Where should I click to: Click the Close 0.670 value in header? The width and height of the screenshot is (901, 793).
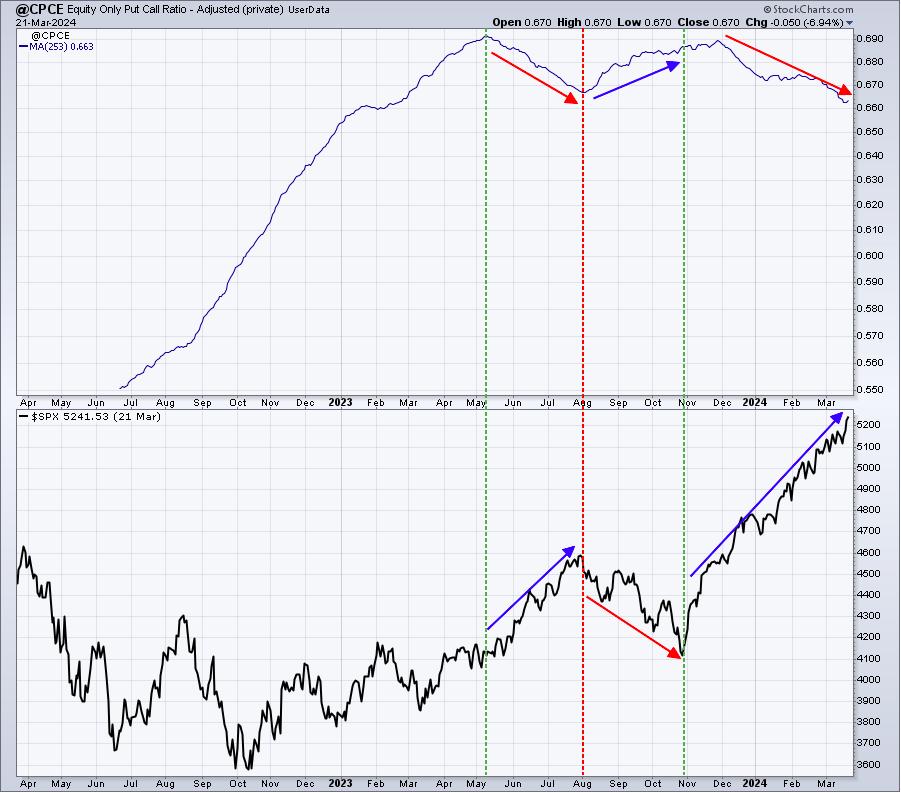709,22
